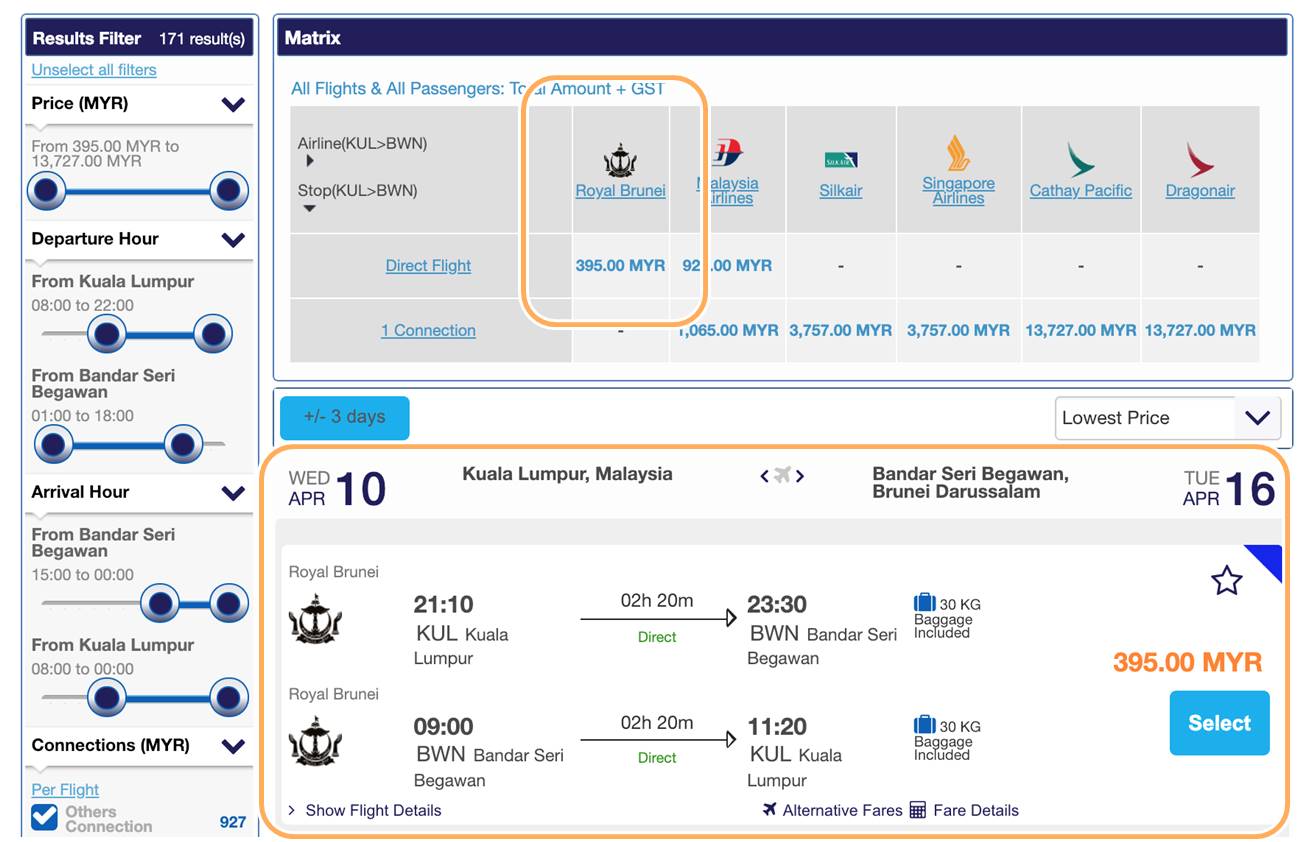Click the Cathay Pacific logo in matrix
The width and height of the screenshot is (1300, 842).
(x=1080, y=159)
